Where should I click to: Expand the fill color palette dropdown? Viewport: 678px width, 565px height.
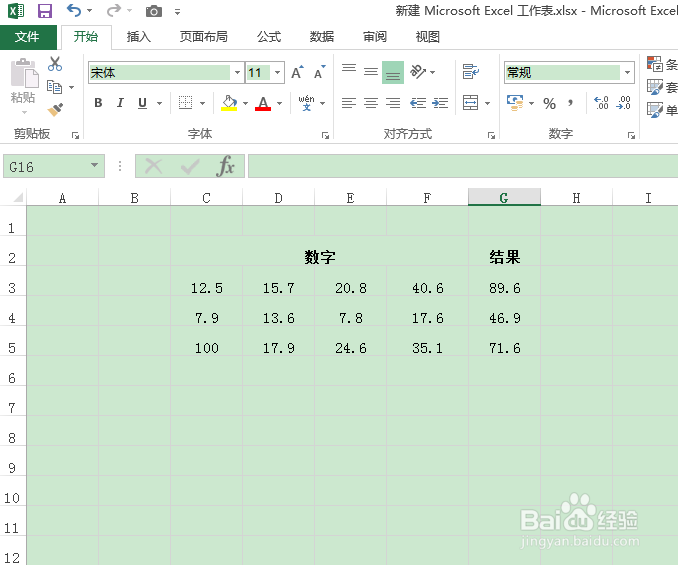[x=246, y=103]
